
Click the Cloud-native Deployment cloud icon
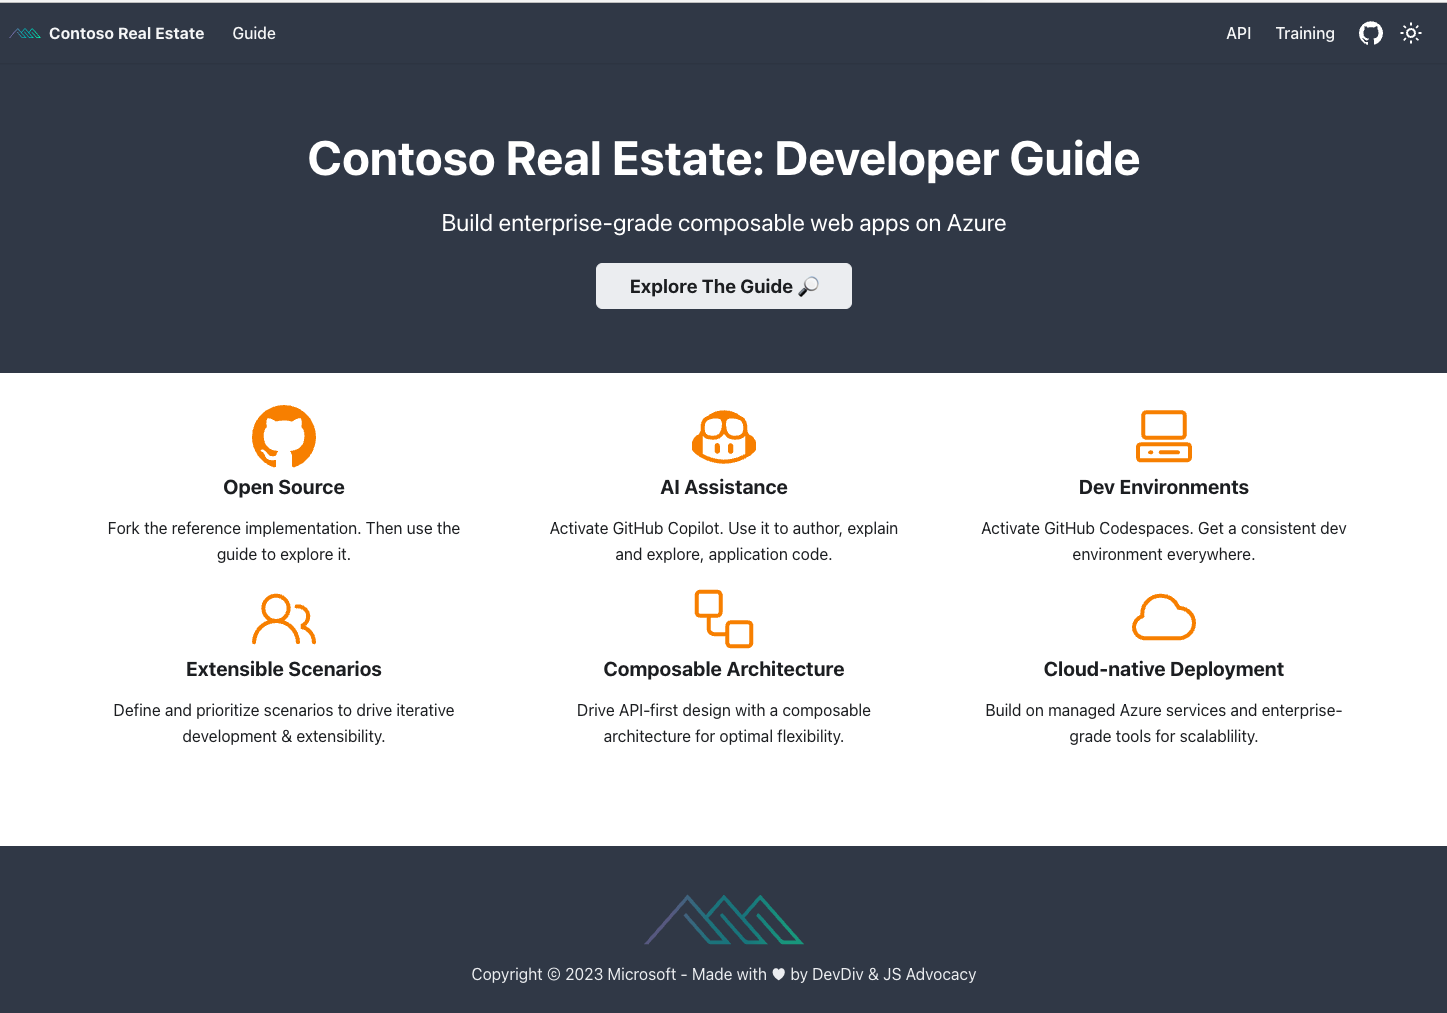(x=1164, y=617)
